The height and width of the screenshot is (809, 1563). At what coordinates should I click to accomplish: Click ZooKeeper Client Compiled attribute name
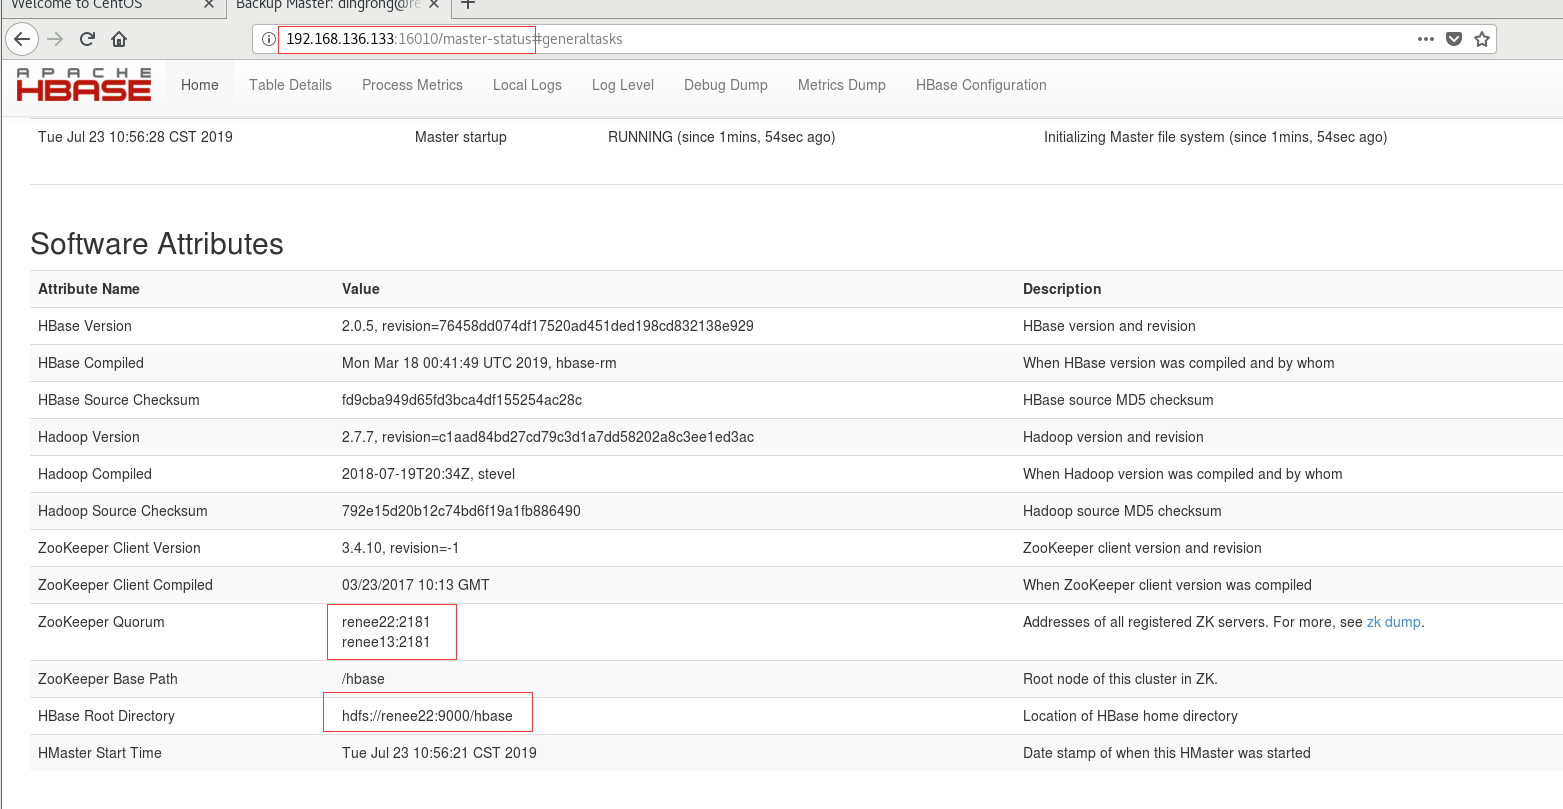click(125, 585)
